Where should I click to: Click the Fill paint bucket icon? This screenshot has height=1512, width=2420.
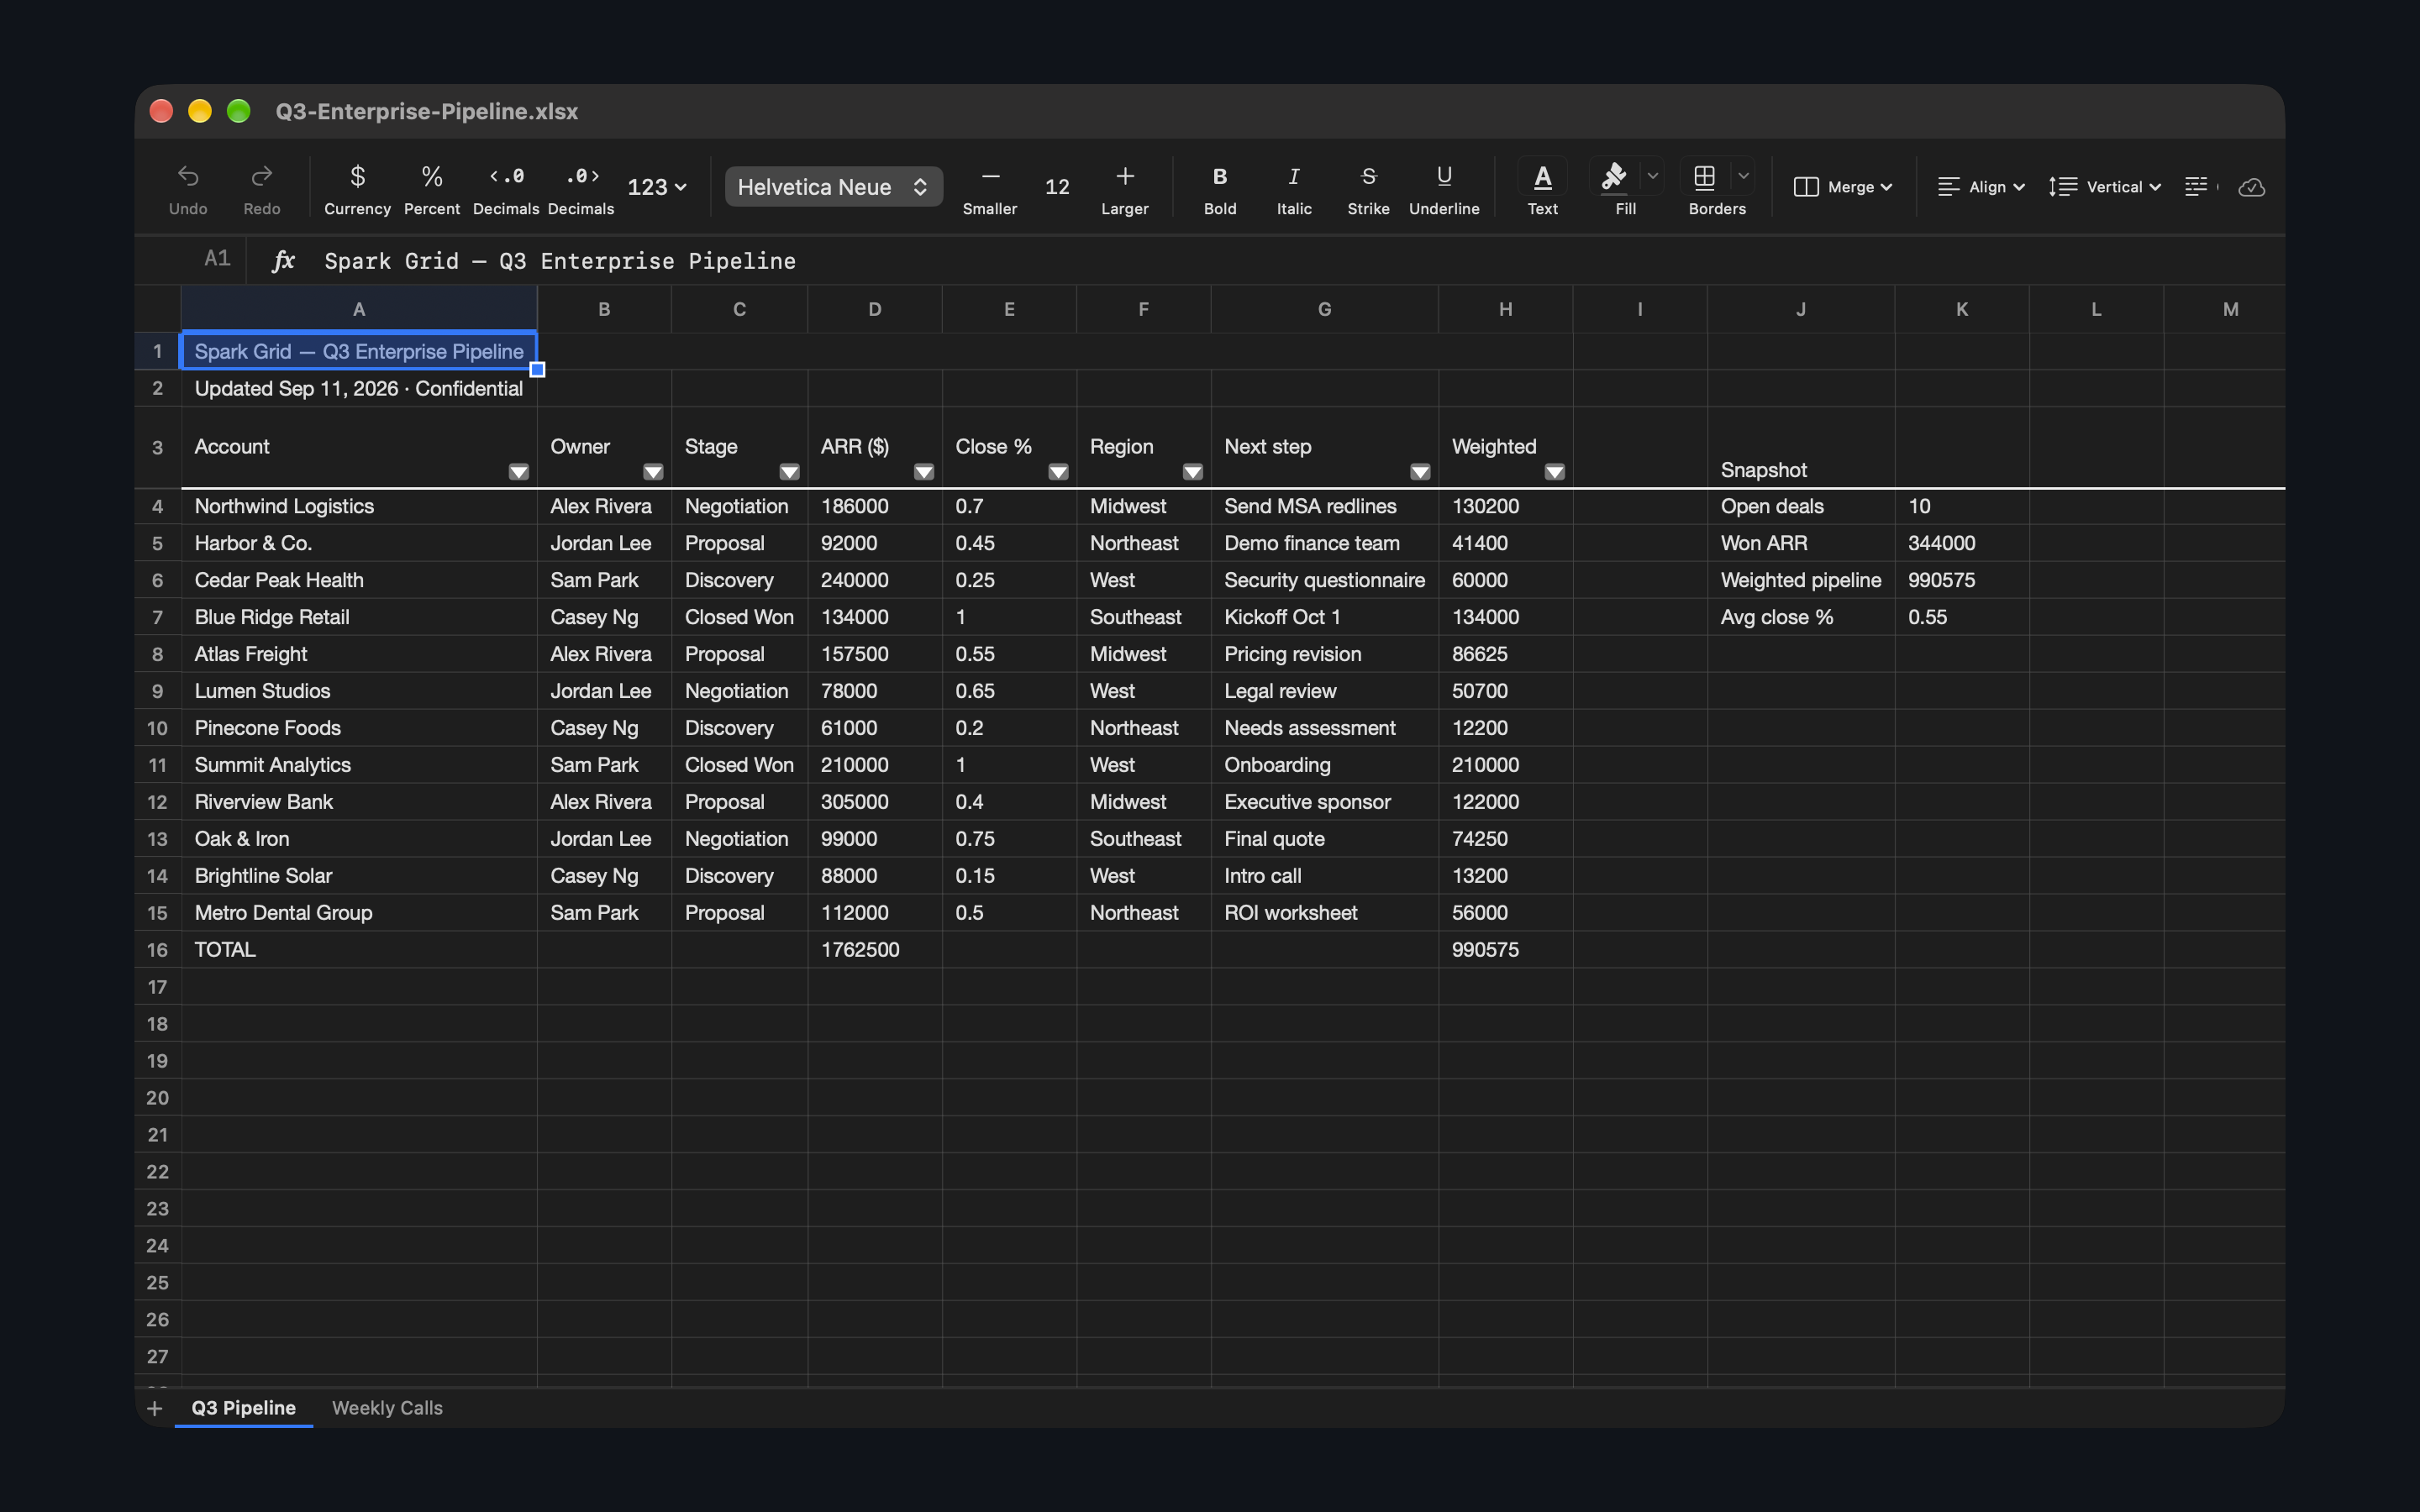1614,177
